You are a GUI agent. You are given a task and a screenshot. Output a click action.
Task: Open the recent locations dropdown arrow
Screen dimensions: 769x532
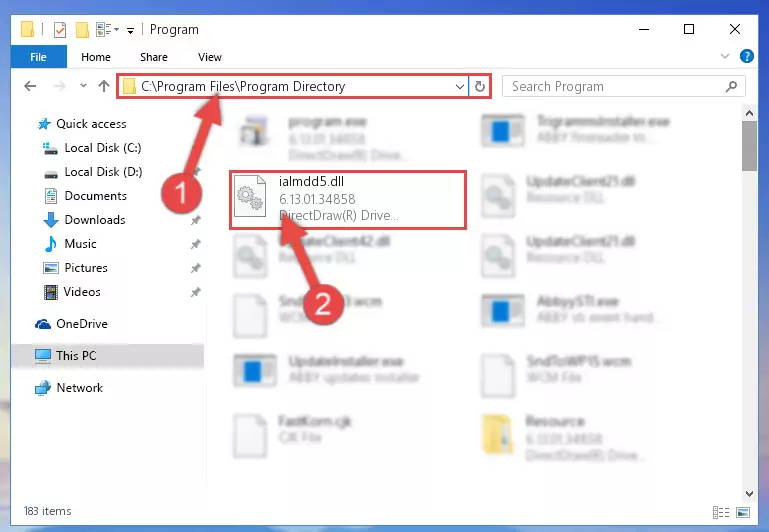[x=83, y=86]
